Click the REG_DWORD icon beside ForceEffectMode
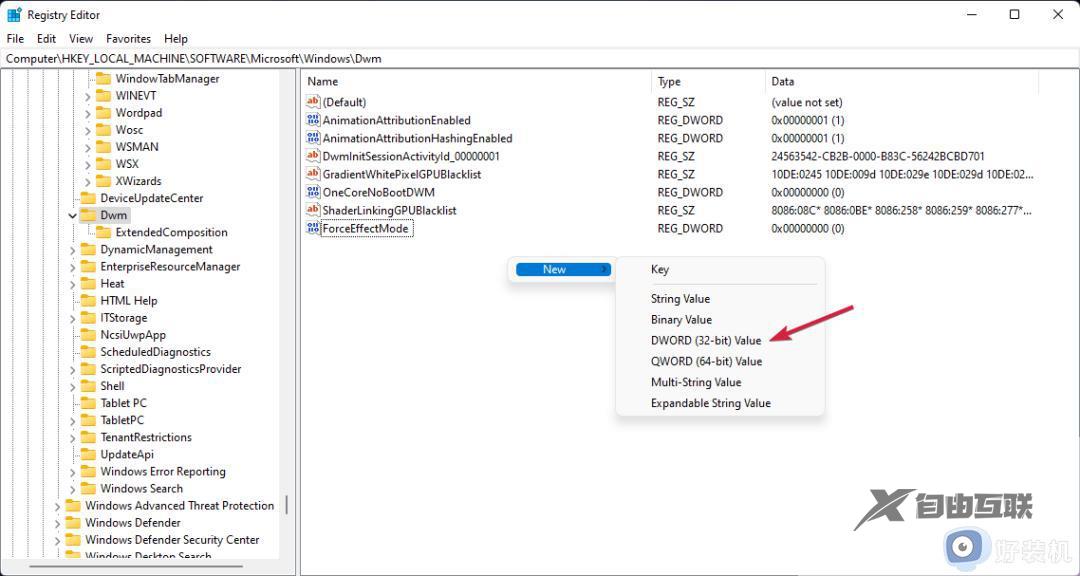 tap(314, 228)
